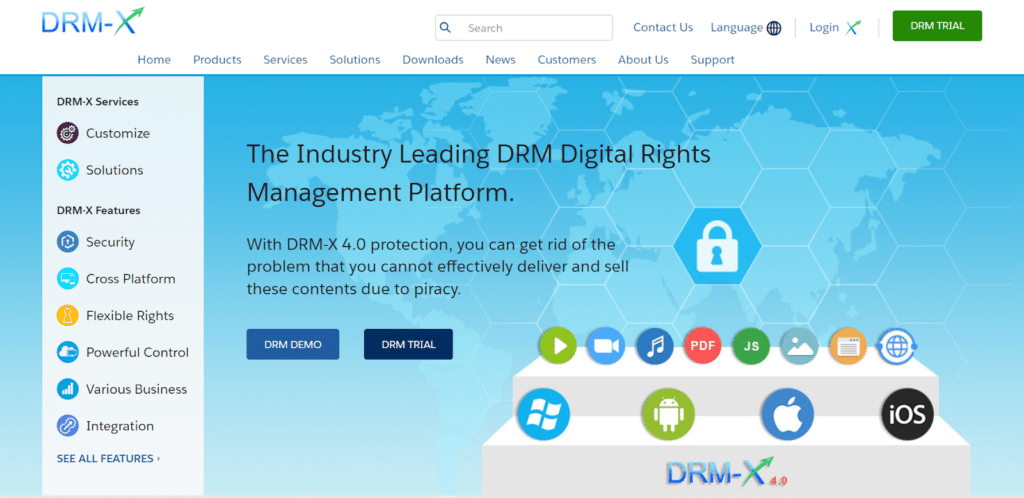The width and height of the screenshot is (1024, 498).
Task: Click the dark blue DRM TRIAL banner button
Action: pyautogui.click(x=408, y=344)
